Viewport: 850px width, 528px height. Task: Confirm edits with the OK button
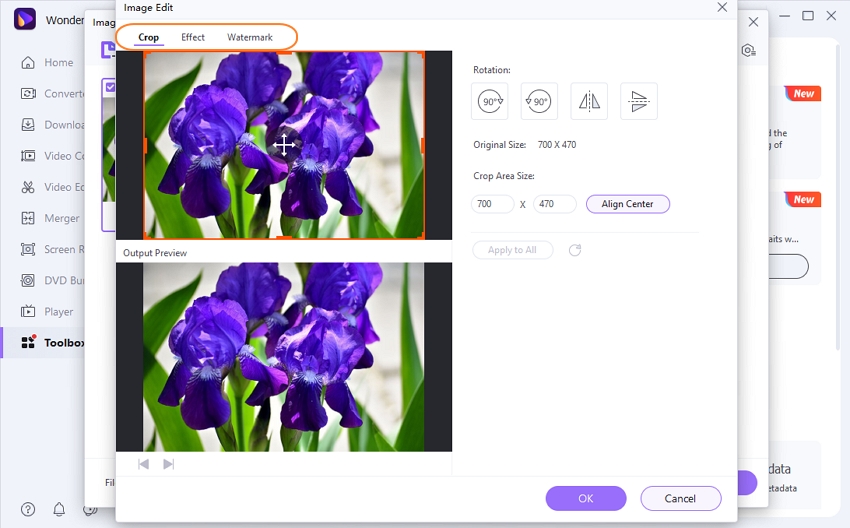pos(586,498)
